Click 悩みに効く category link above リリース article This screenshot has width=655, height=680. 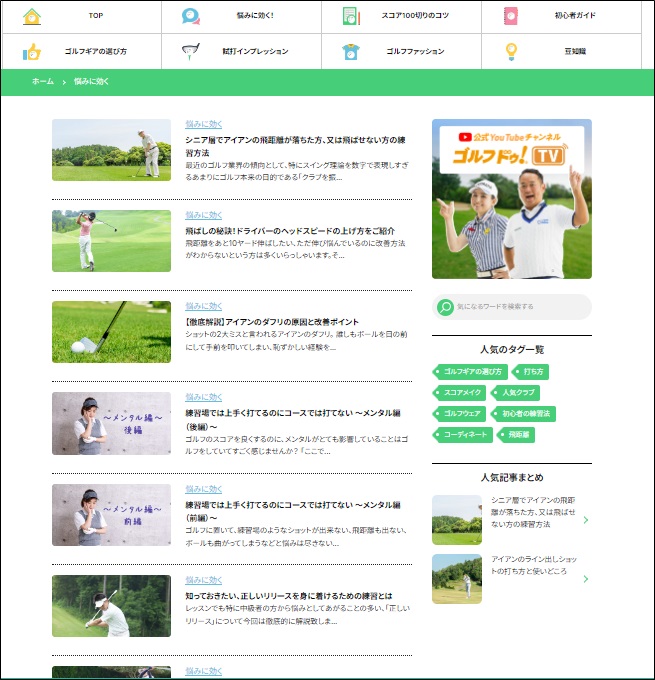pyautogui.click(x=203, y=580)
